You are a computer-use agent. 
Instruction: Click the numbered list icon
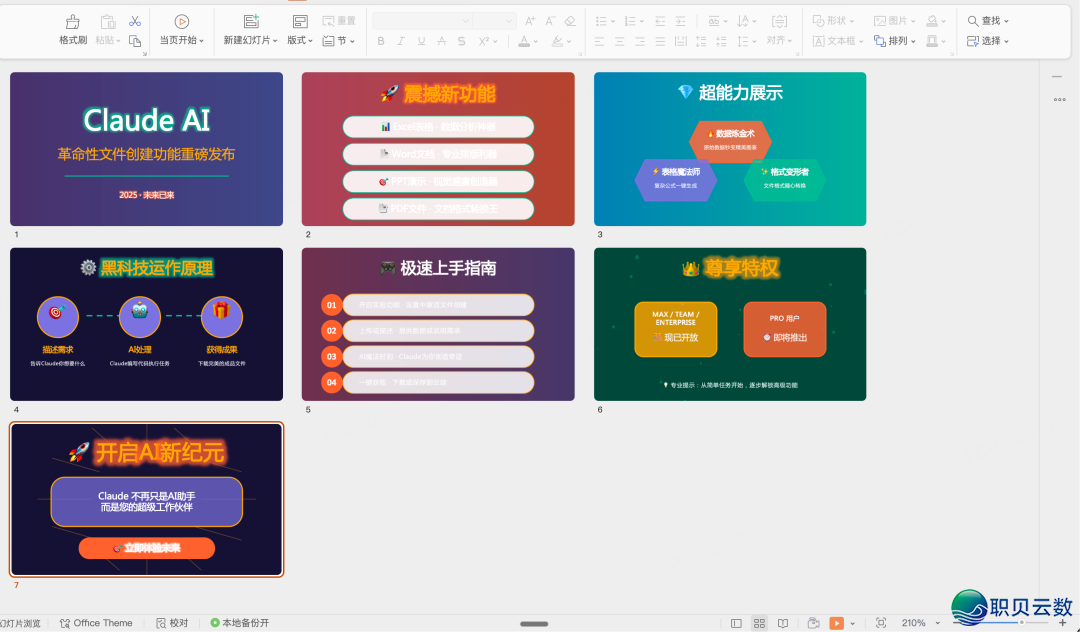[x=630, y=21]
